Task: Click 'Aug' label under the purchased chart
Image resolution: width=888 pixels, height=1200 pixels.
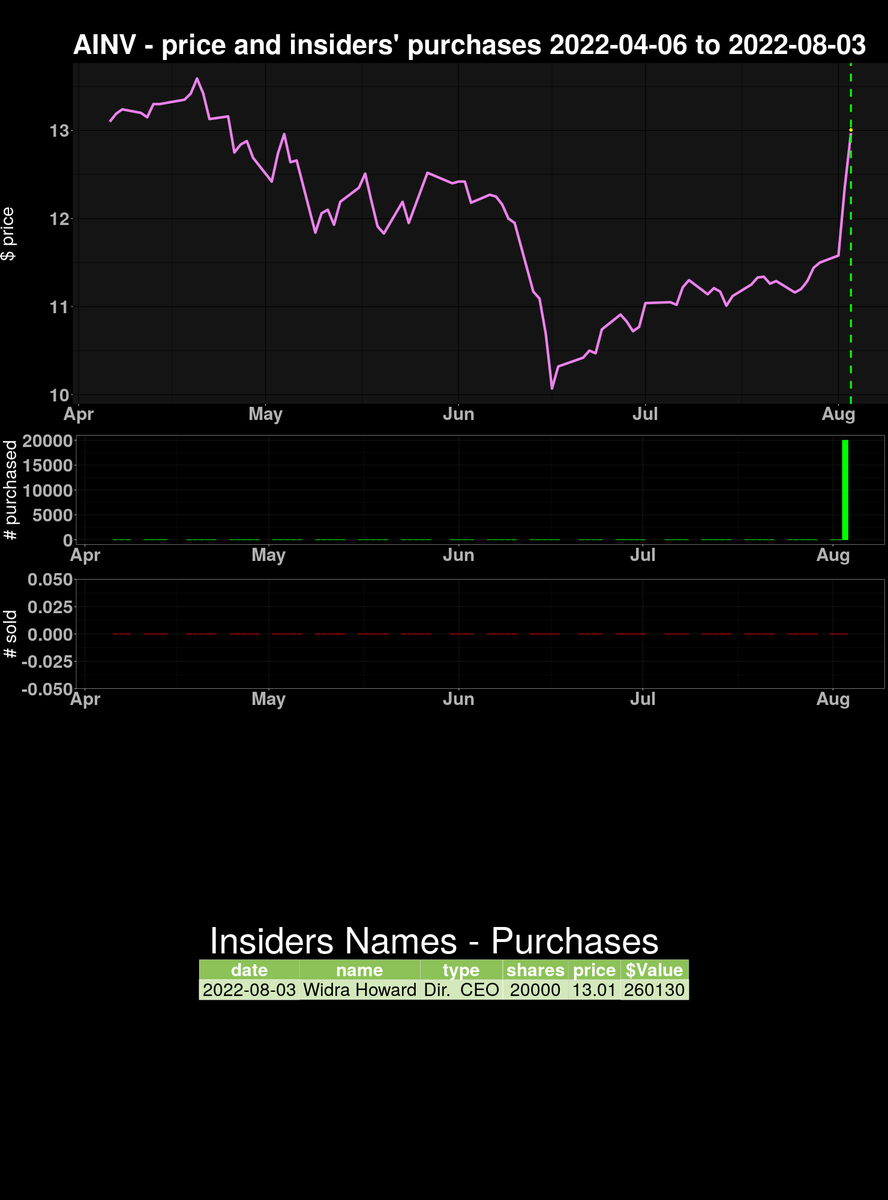Action: pos(833,555)
